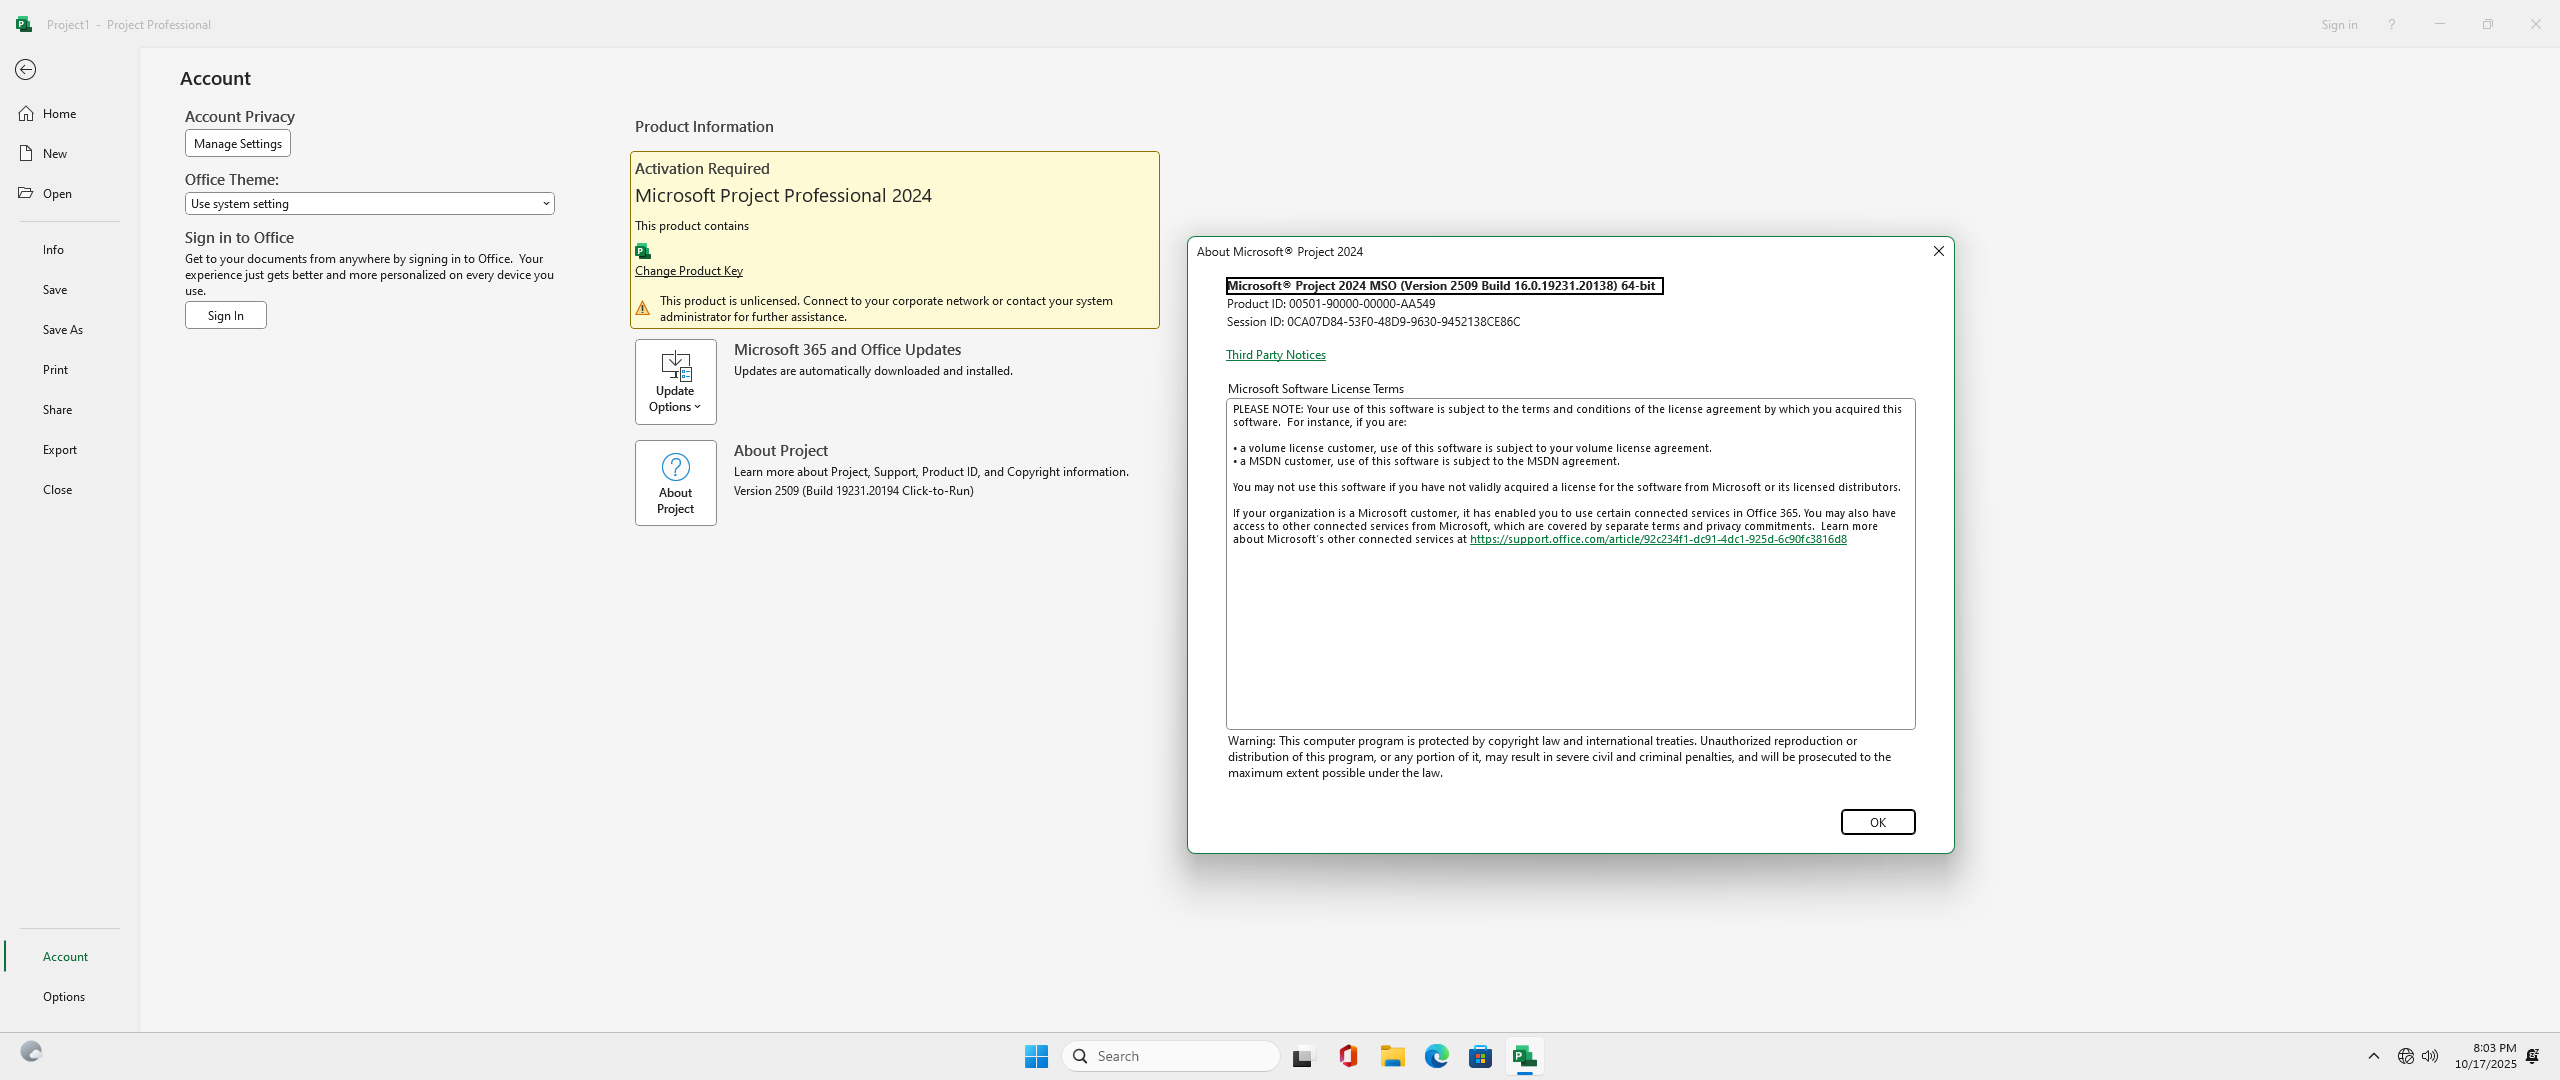Screen dimensions: 2560x1080
Task: Open Microsoft Store from the taskbar
Action: click(1480, 1056)
